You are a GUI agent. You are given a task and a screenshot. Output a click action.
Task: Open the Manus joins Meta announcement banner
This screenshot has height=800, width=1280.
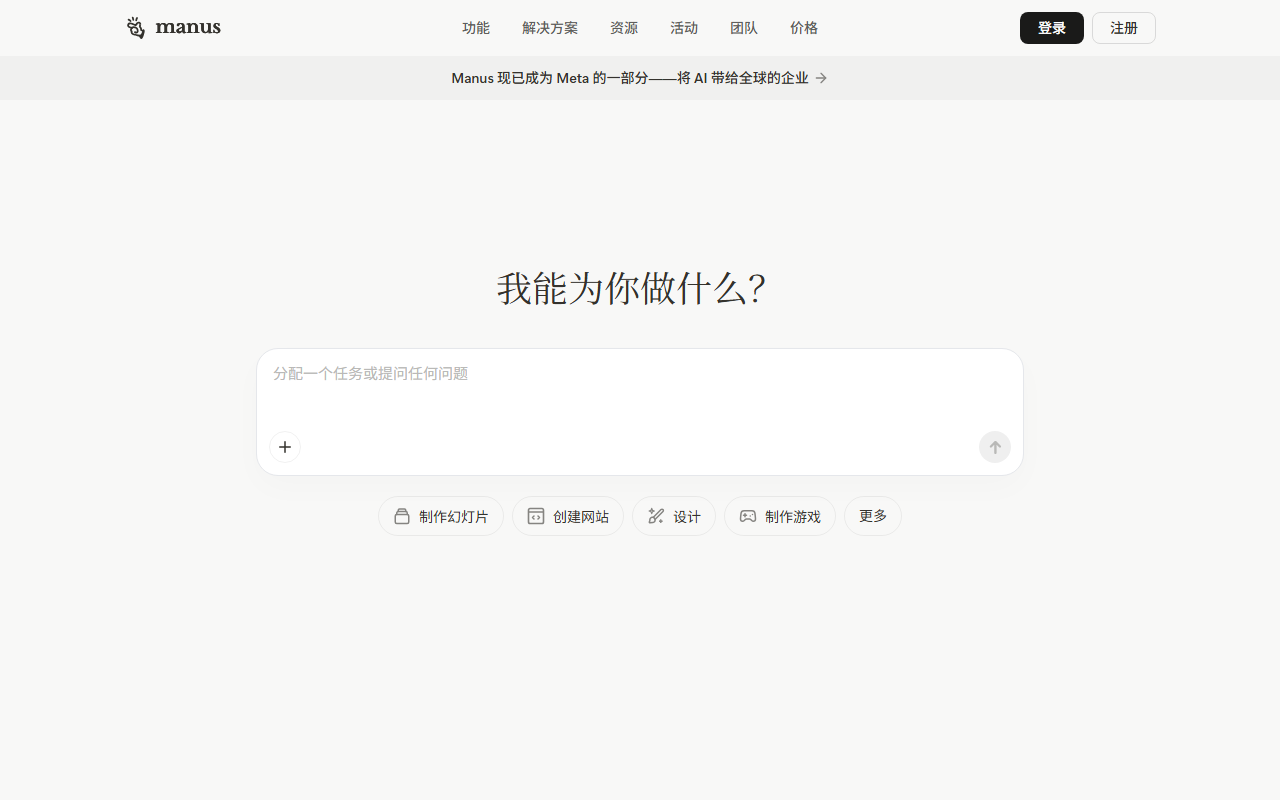[640, 78]
